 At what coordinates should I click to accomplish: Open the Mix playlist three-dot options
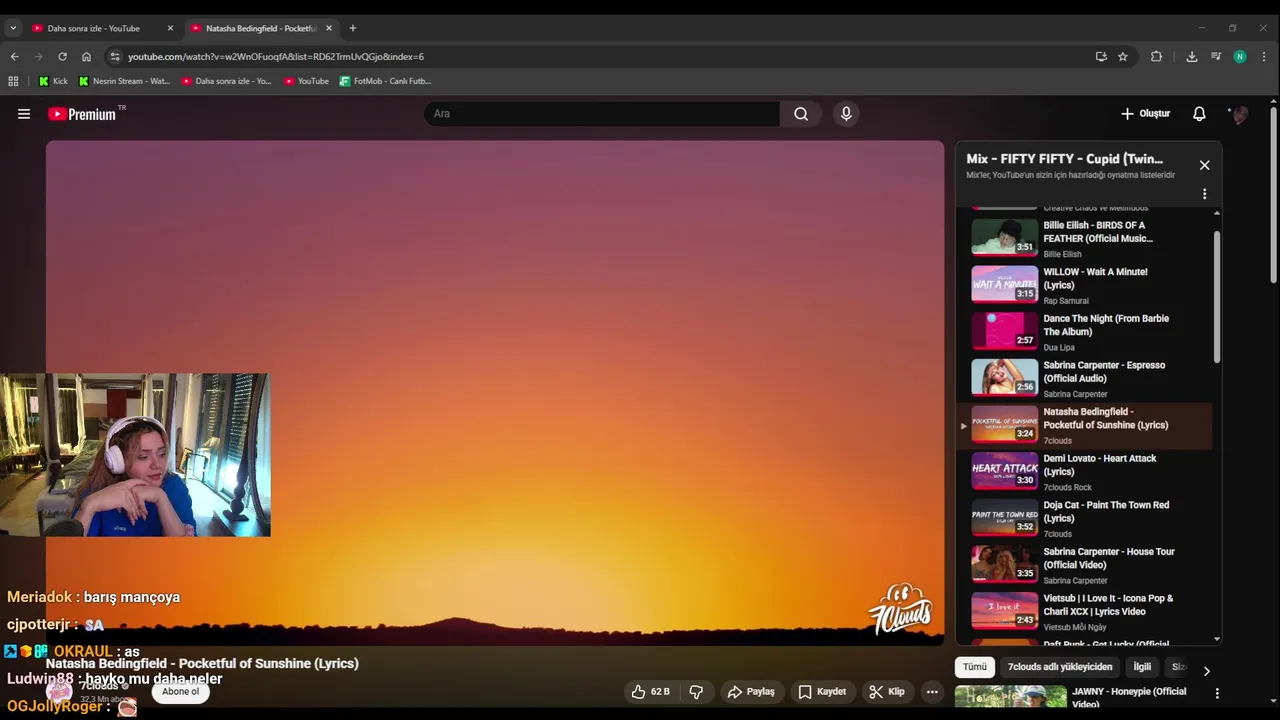click(x=1204, y=194)
